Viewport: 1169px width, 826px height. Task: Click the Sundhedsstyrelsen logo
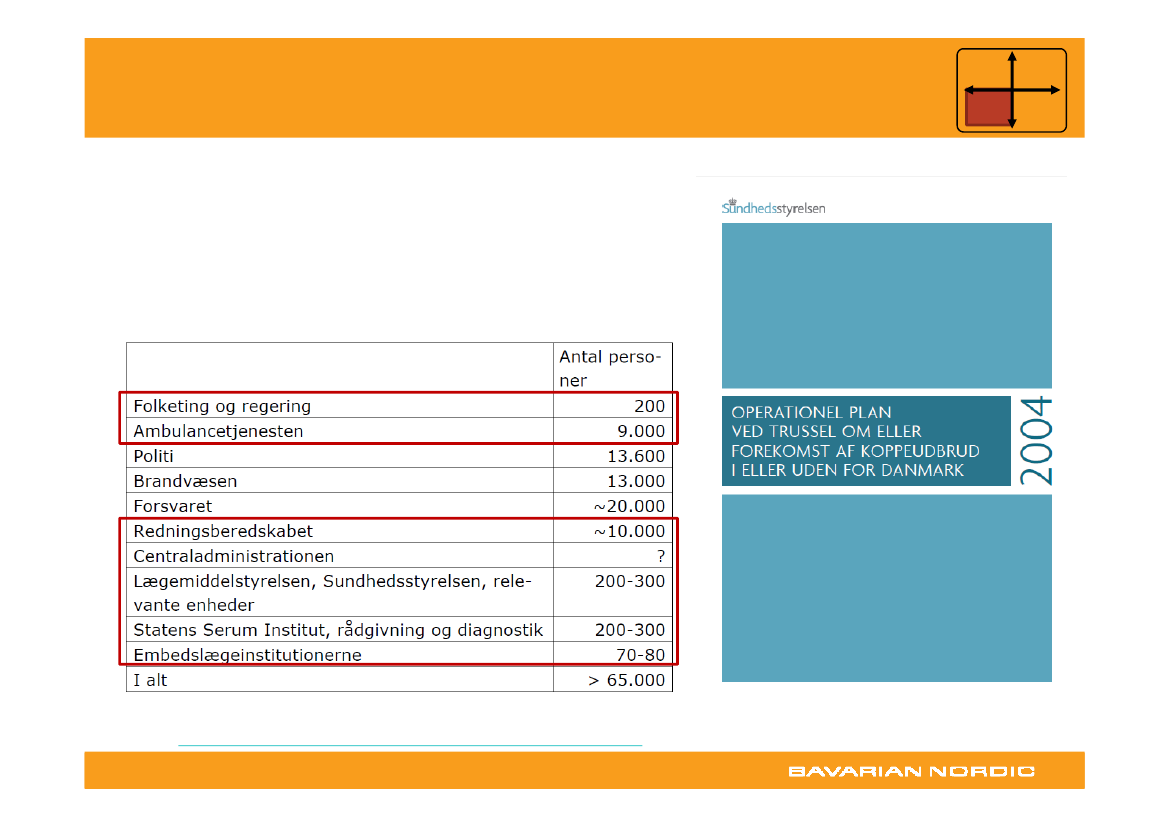click(773, 207)
